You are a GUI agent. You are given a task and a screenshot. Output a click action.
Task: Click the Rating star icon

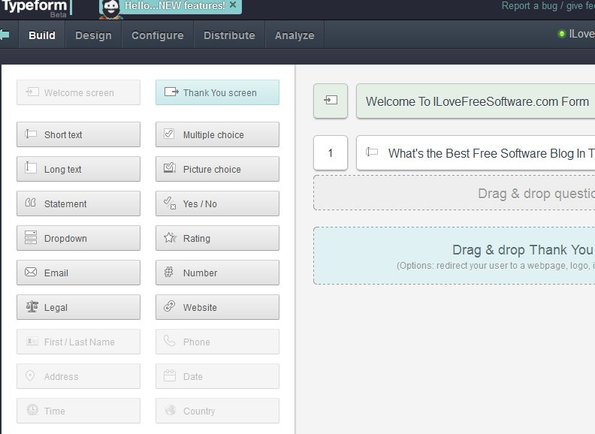point(170,238)
